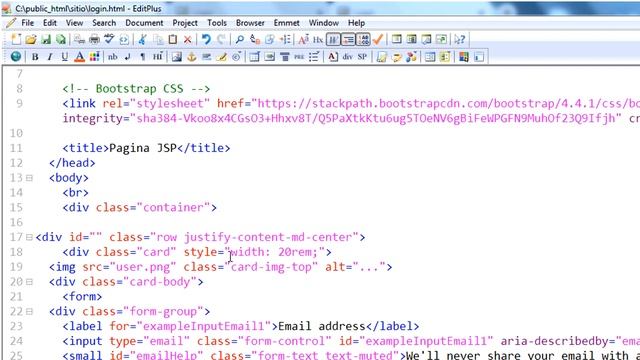Open the Project menu
This screenshot has height=360, width=640.
point(185,23)
